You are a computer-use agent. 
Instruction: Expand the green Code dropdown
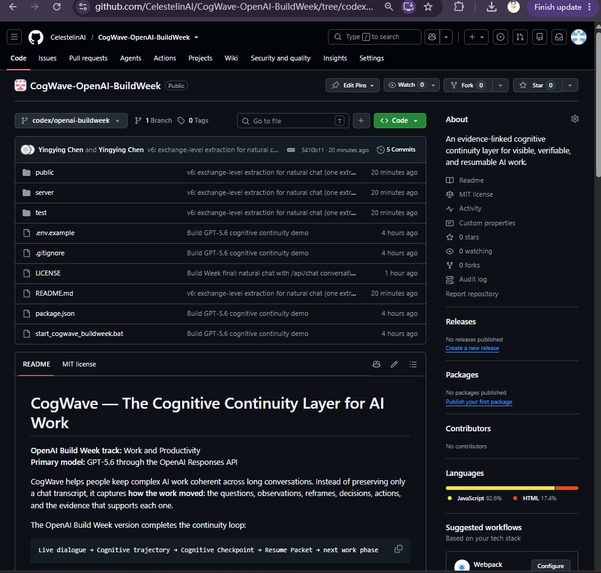400,121
